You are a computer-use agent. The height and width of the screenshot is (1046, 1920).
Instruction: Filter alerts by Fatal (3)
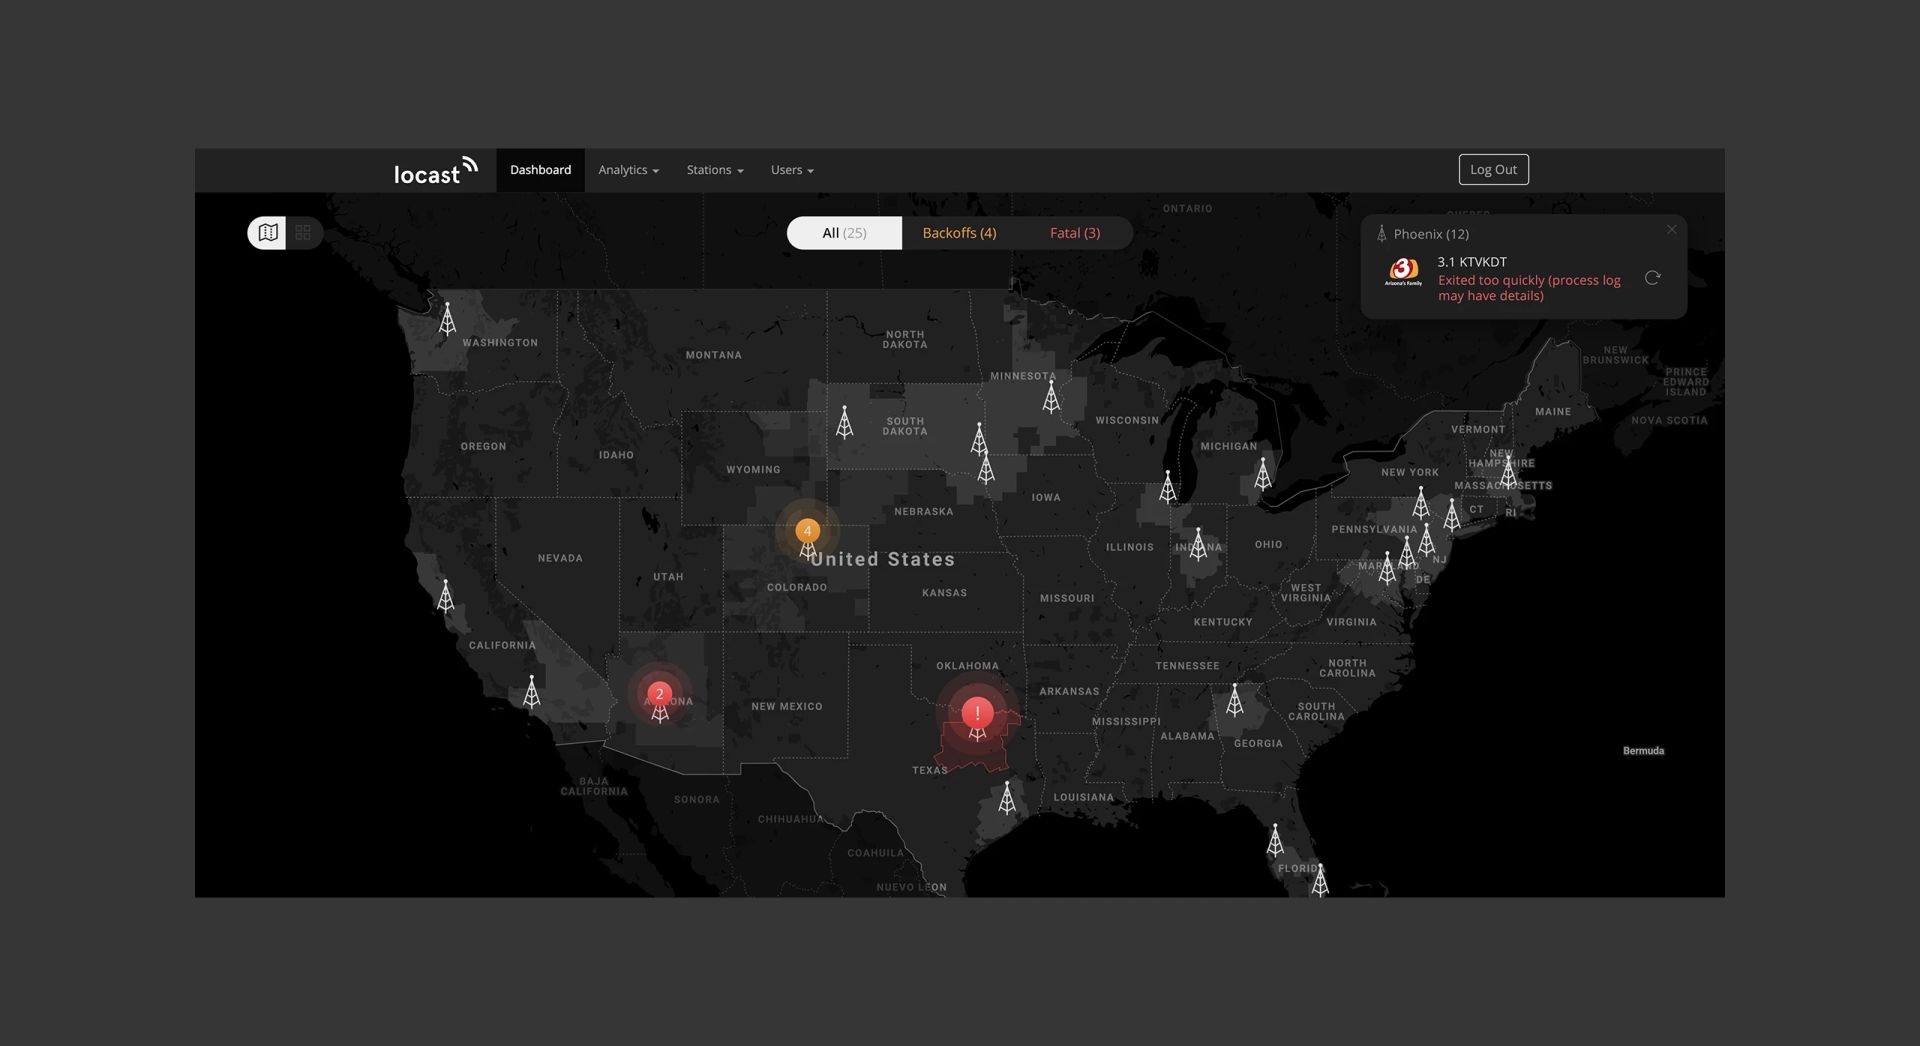pyautogui.click(x=1074, y=232)
